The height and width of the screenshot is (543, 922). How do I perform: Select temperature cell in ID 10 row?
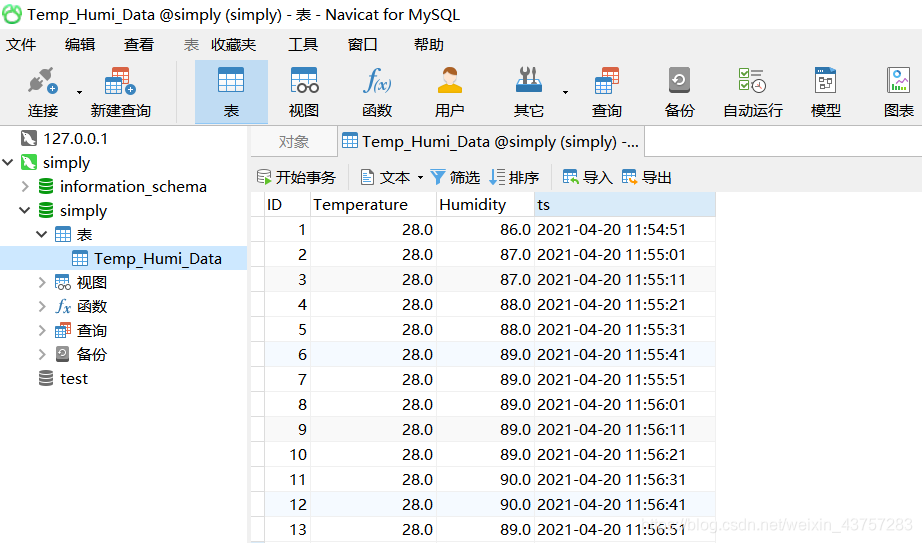373,455
